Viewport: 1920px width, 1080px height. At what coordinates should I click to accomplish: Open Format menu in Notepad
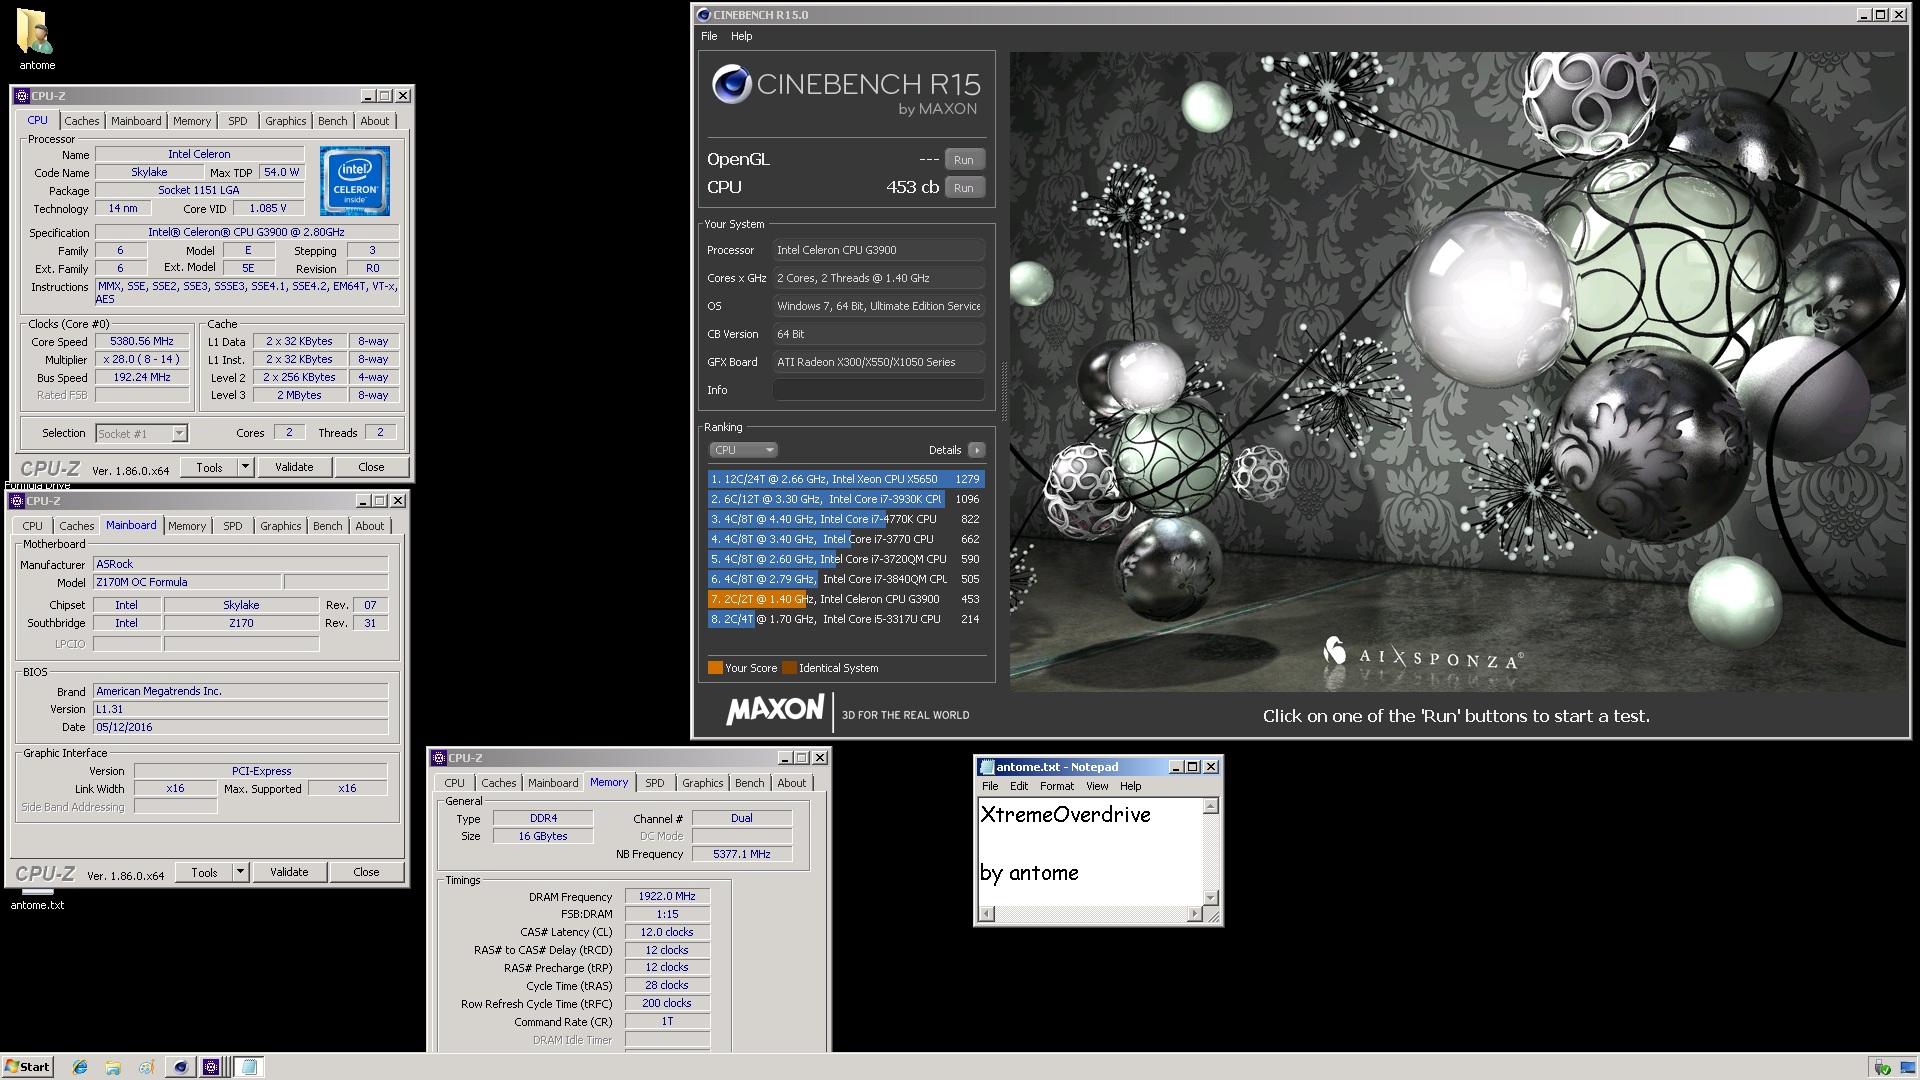click(x=1056, y=786)
